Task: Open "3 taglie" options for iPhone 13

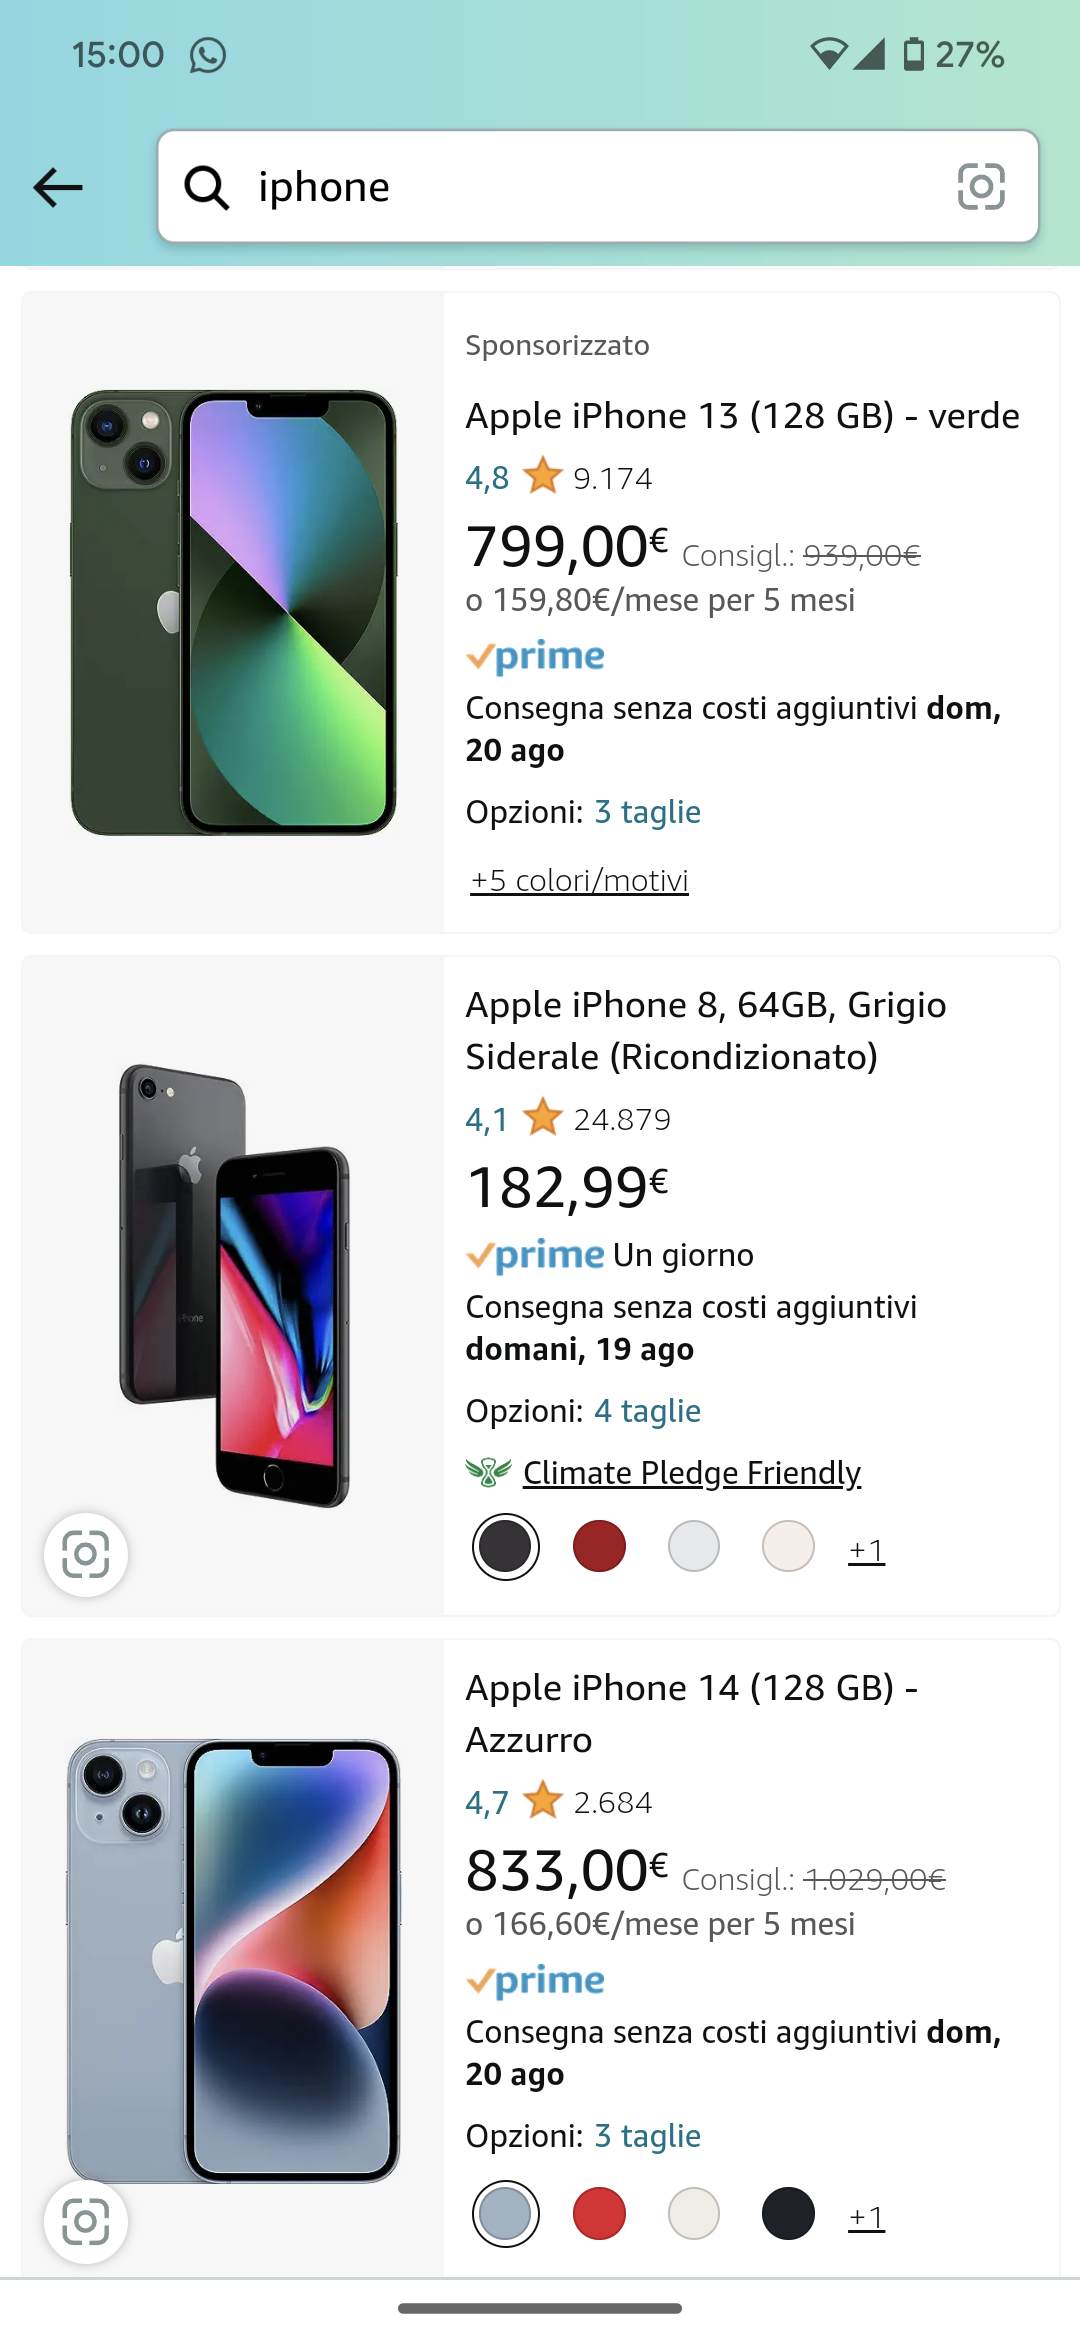Action: pyautogui.click(x=647, y=812)
